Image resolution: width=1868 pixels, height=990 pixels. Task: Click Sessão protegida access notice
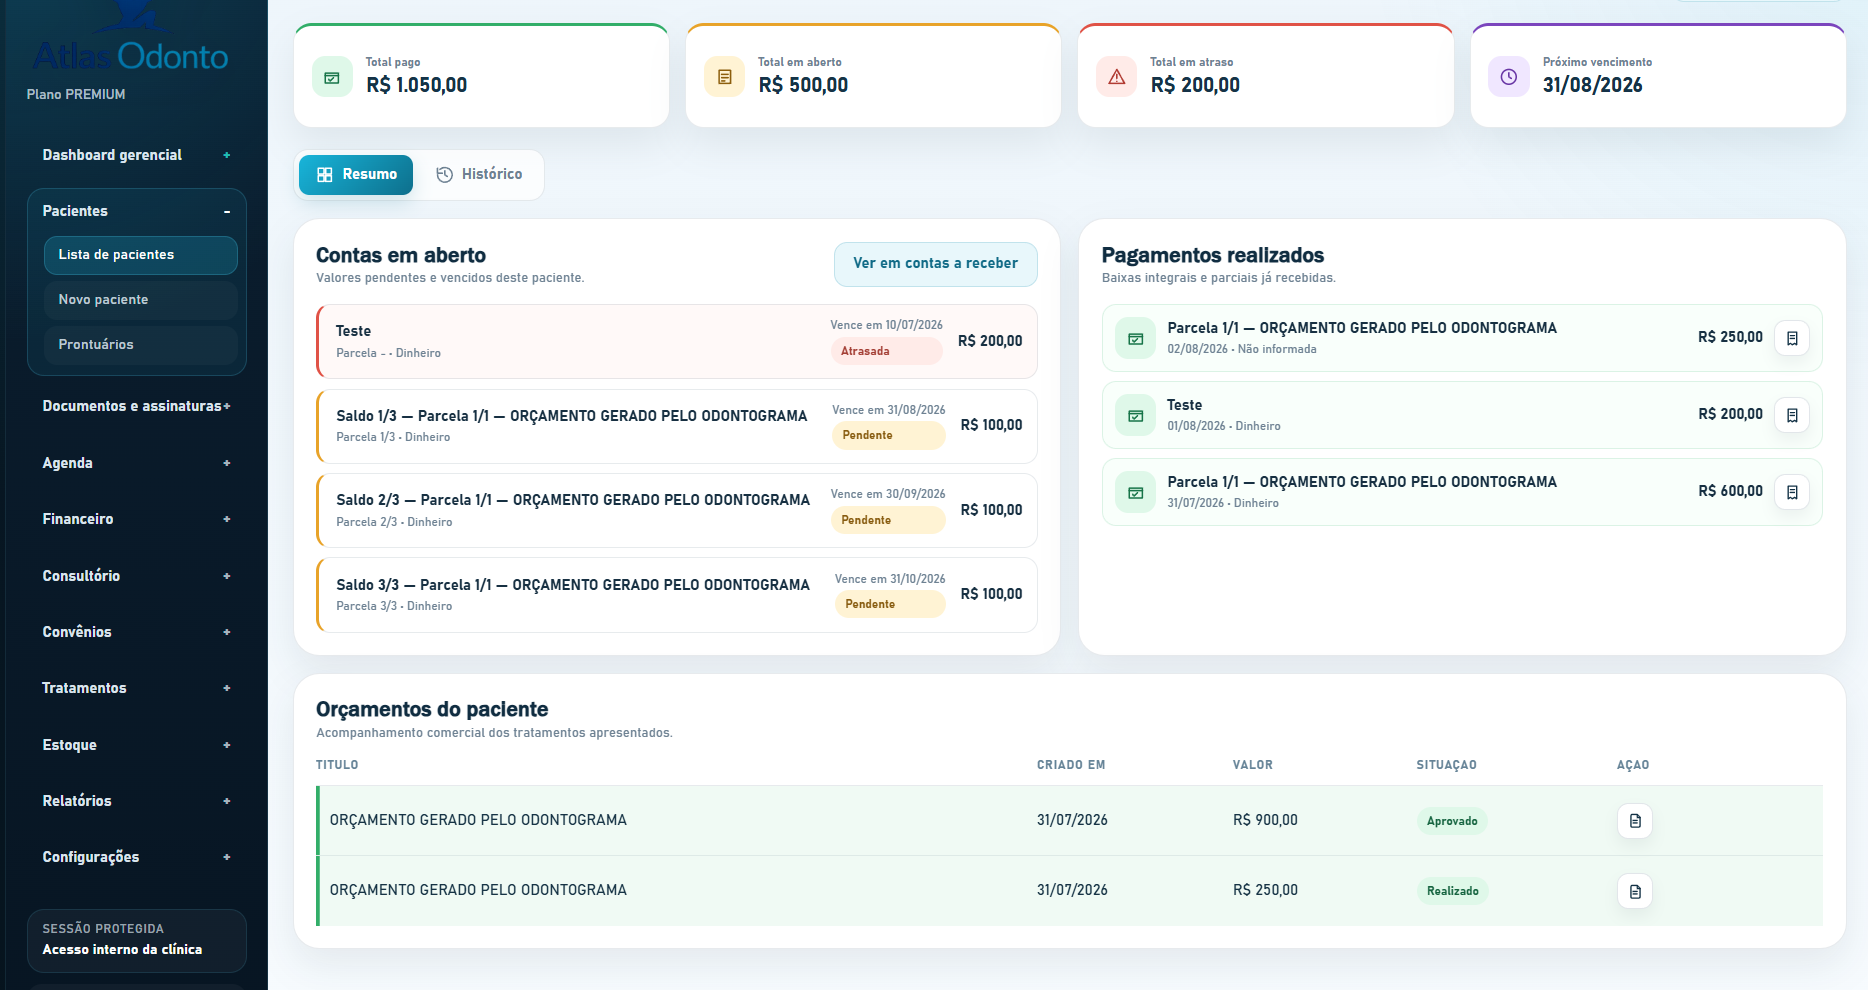[x=137, y=940]
